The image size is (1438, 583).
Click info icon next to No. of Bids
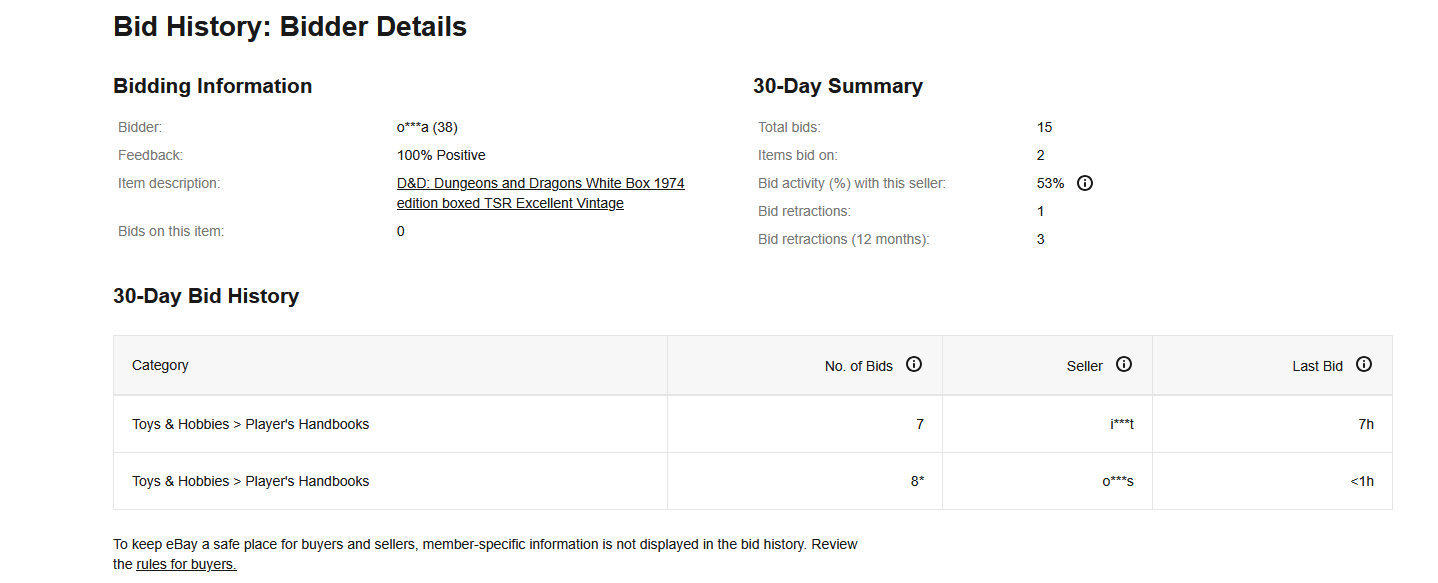(914, 364)
